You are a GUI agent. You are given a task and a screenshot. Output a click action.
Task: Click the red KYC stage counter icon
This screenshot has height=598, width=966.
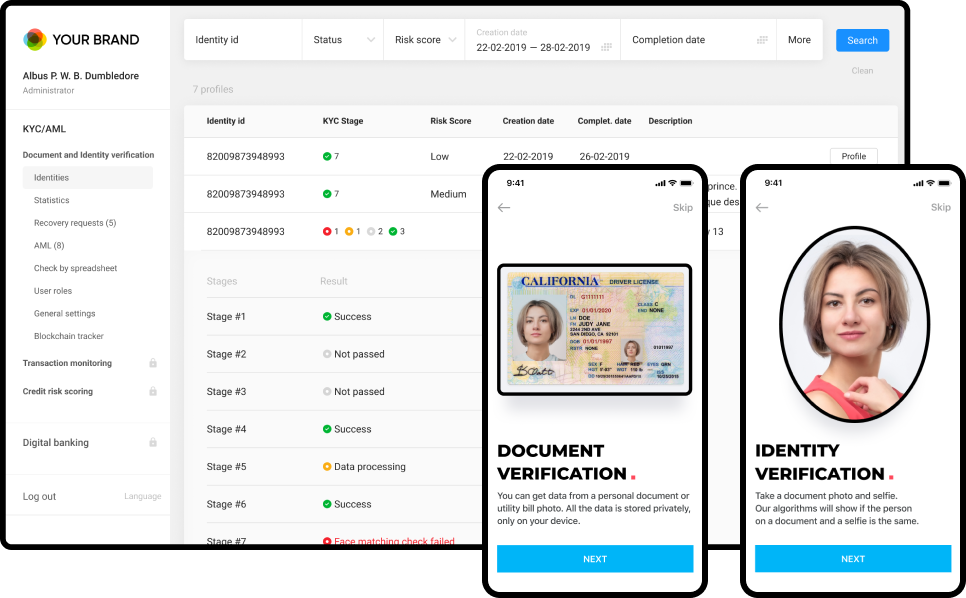click(327, 232)
